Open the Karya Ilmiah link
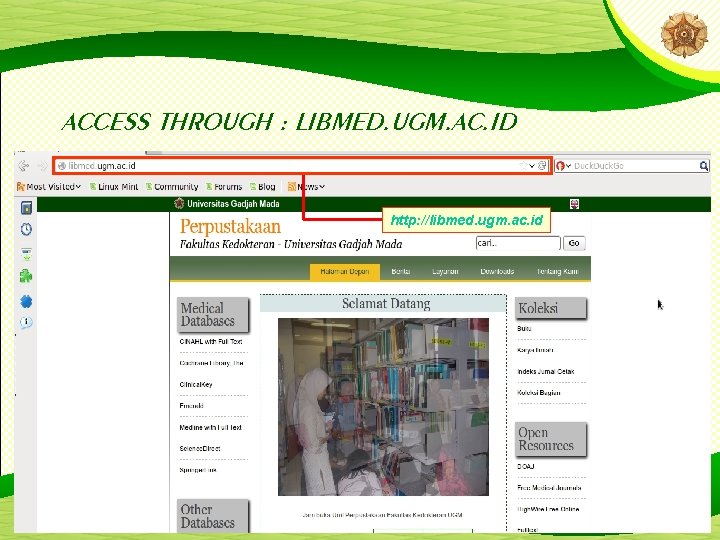Viewport: 720px width, 540px height. pyautogui.click(x=535, y=350)
